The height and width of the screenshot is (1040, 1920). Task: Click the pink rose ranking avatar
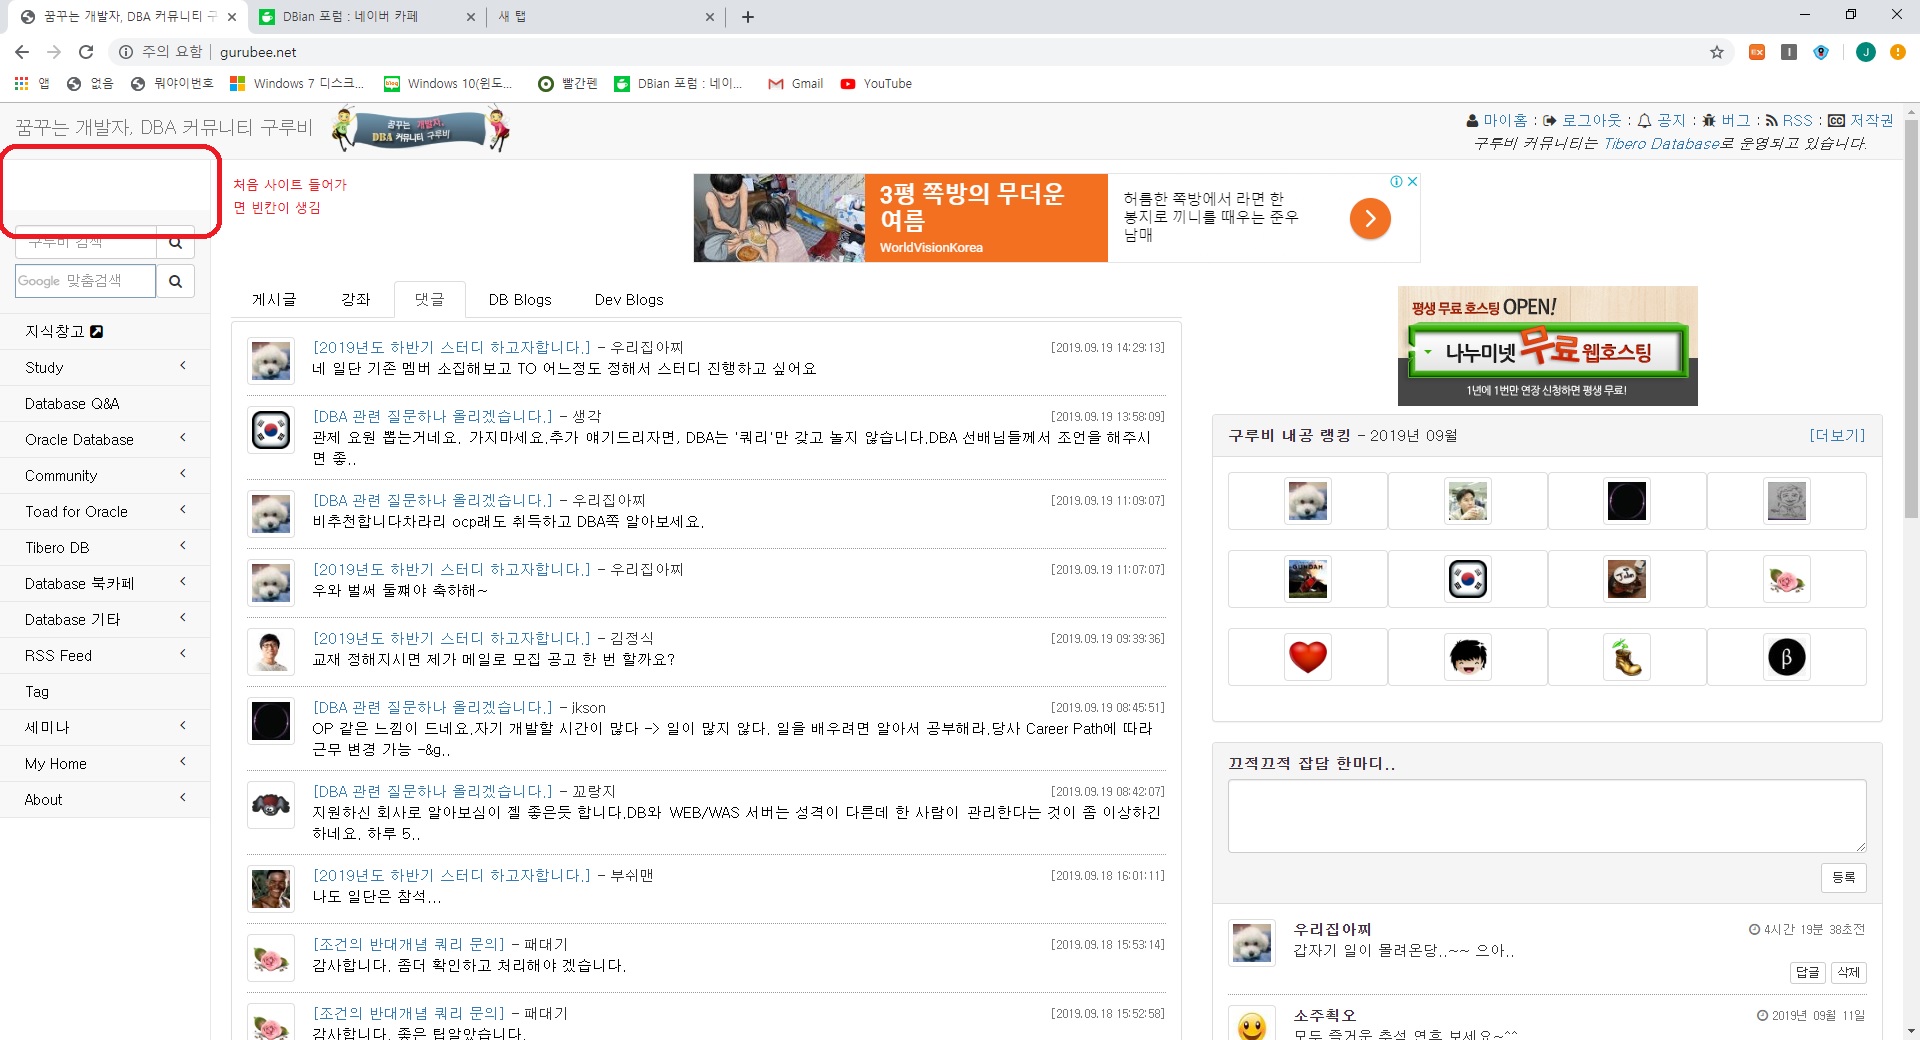pyautogui.click(x=1786, y=579)
